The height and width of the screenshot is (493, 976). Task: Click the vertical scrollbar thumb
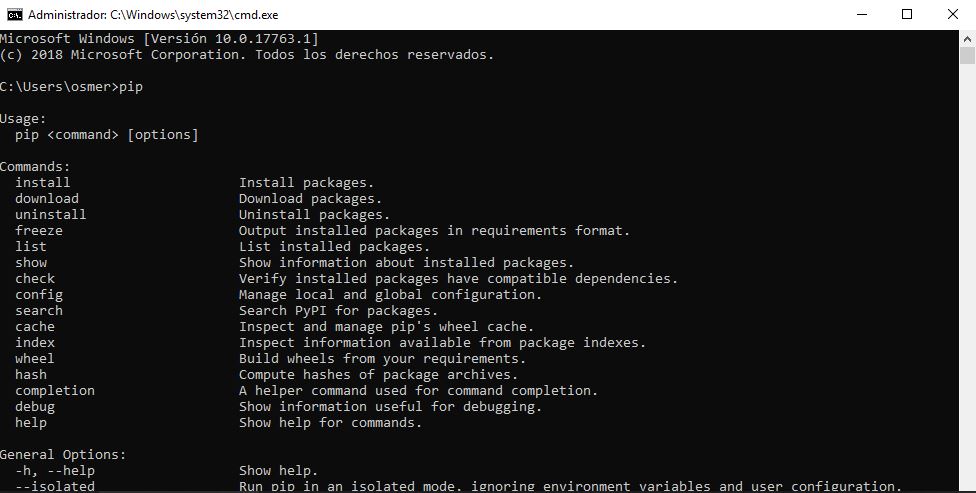point(967,55)
